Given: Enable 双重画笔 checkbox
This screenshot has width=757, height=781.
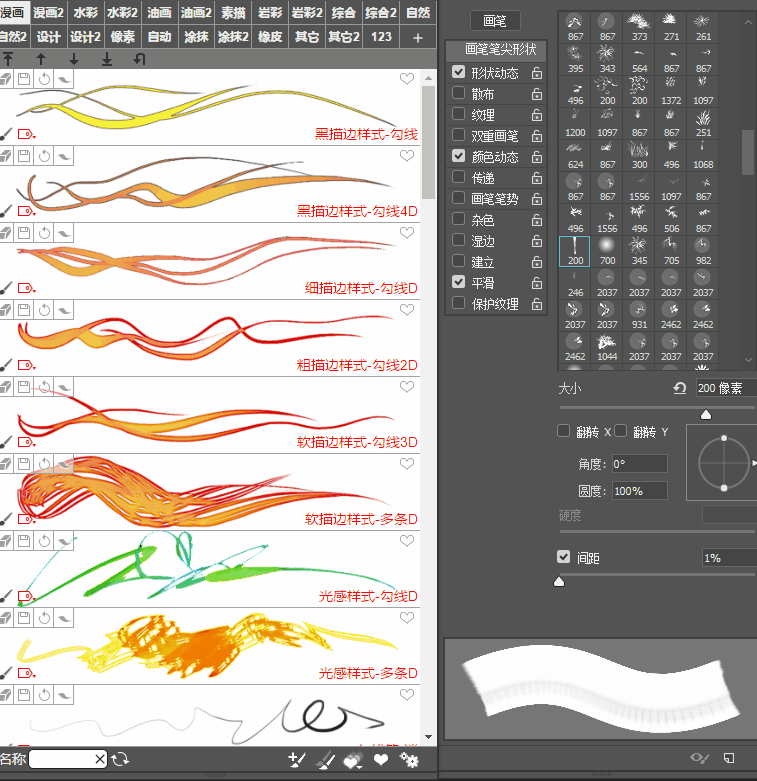Looking at the screenshot, I should pos(458,135).
